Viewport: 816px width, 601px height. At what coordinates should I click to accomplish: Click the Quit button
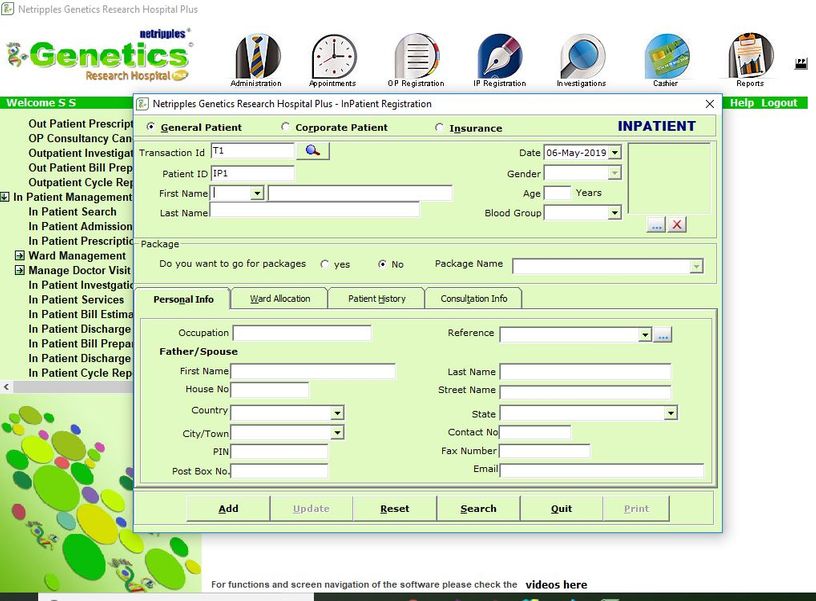coord(562,508)
